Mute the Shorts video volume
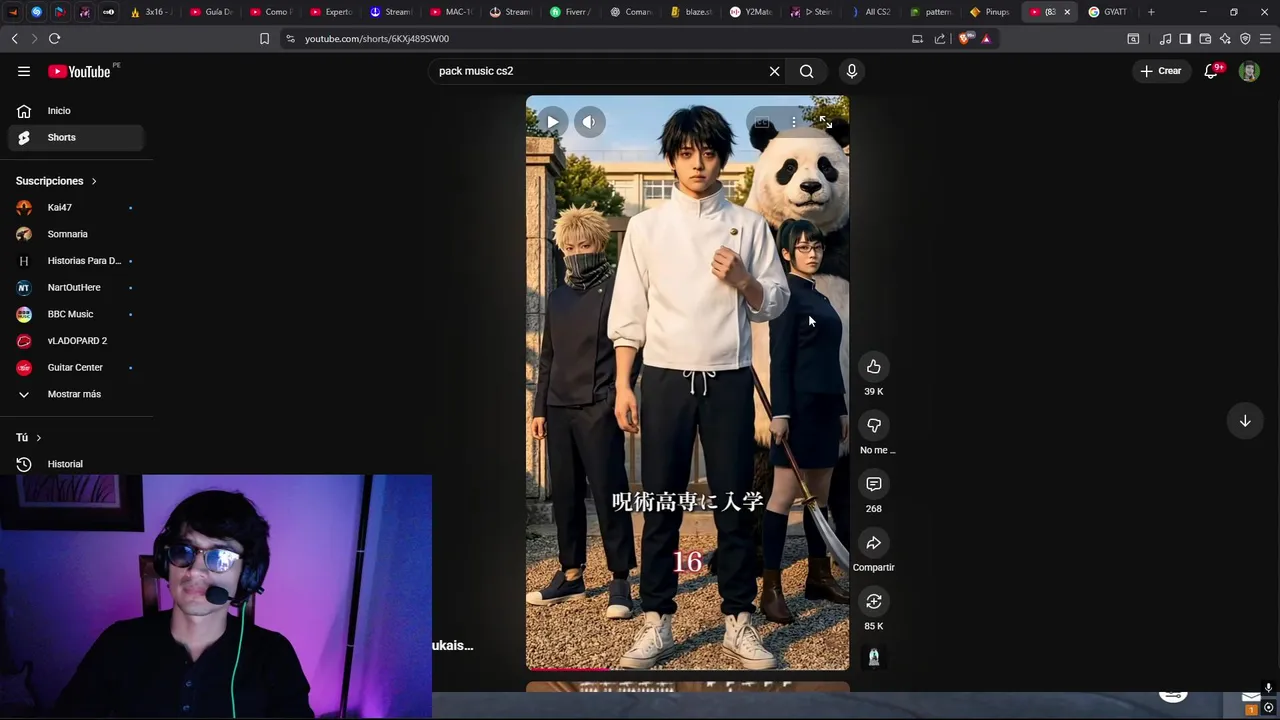Image resolution: width=1280 pixels, height=720 pixels. tap(589, 122)
